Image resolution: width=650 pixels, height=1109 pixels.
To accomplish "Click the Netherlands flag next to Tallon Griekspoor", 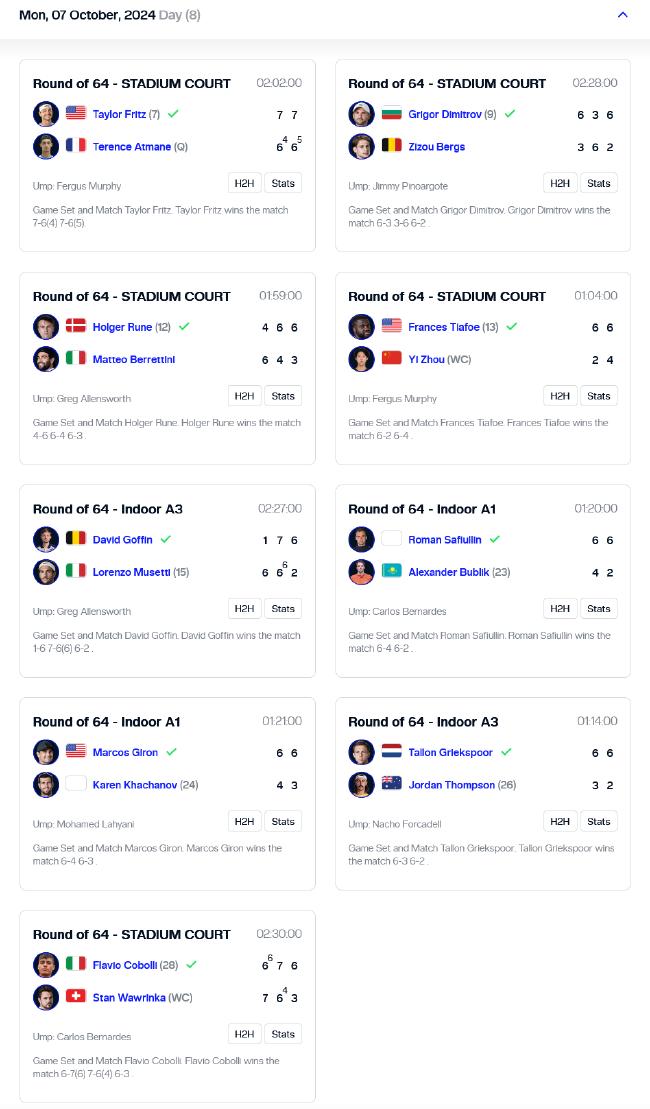I will coord(392,752).
